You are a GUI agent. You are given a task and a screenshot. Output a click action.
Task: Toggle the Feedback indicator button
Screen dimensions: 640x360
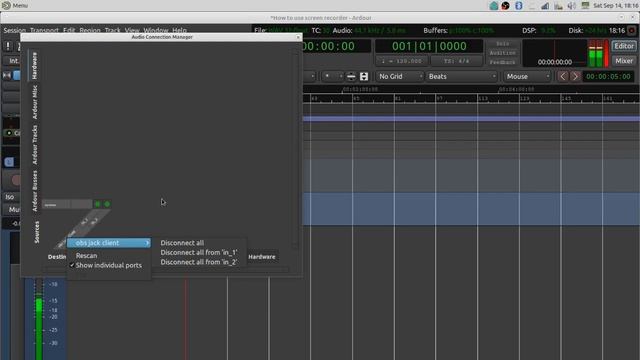[502, 62]
